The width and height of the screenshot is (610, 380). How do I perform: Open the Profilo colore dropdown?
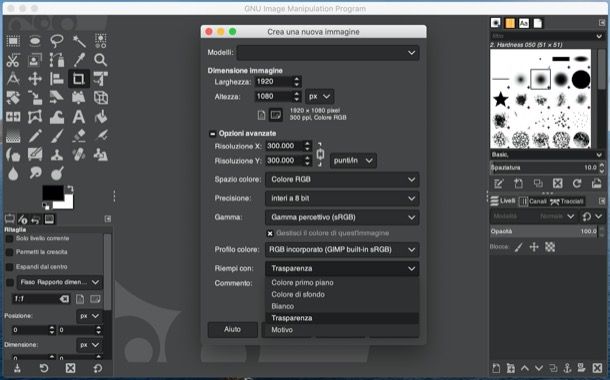click(342, 250)
